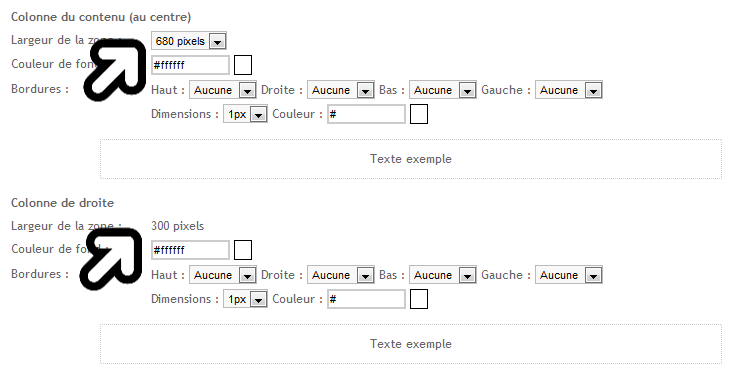Open right column border color swatch
Image resolution: width=752 pixels, height=374 pixels.
tap(419, 299)
